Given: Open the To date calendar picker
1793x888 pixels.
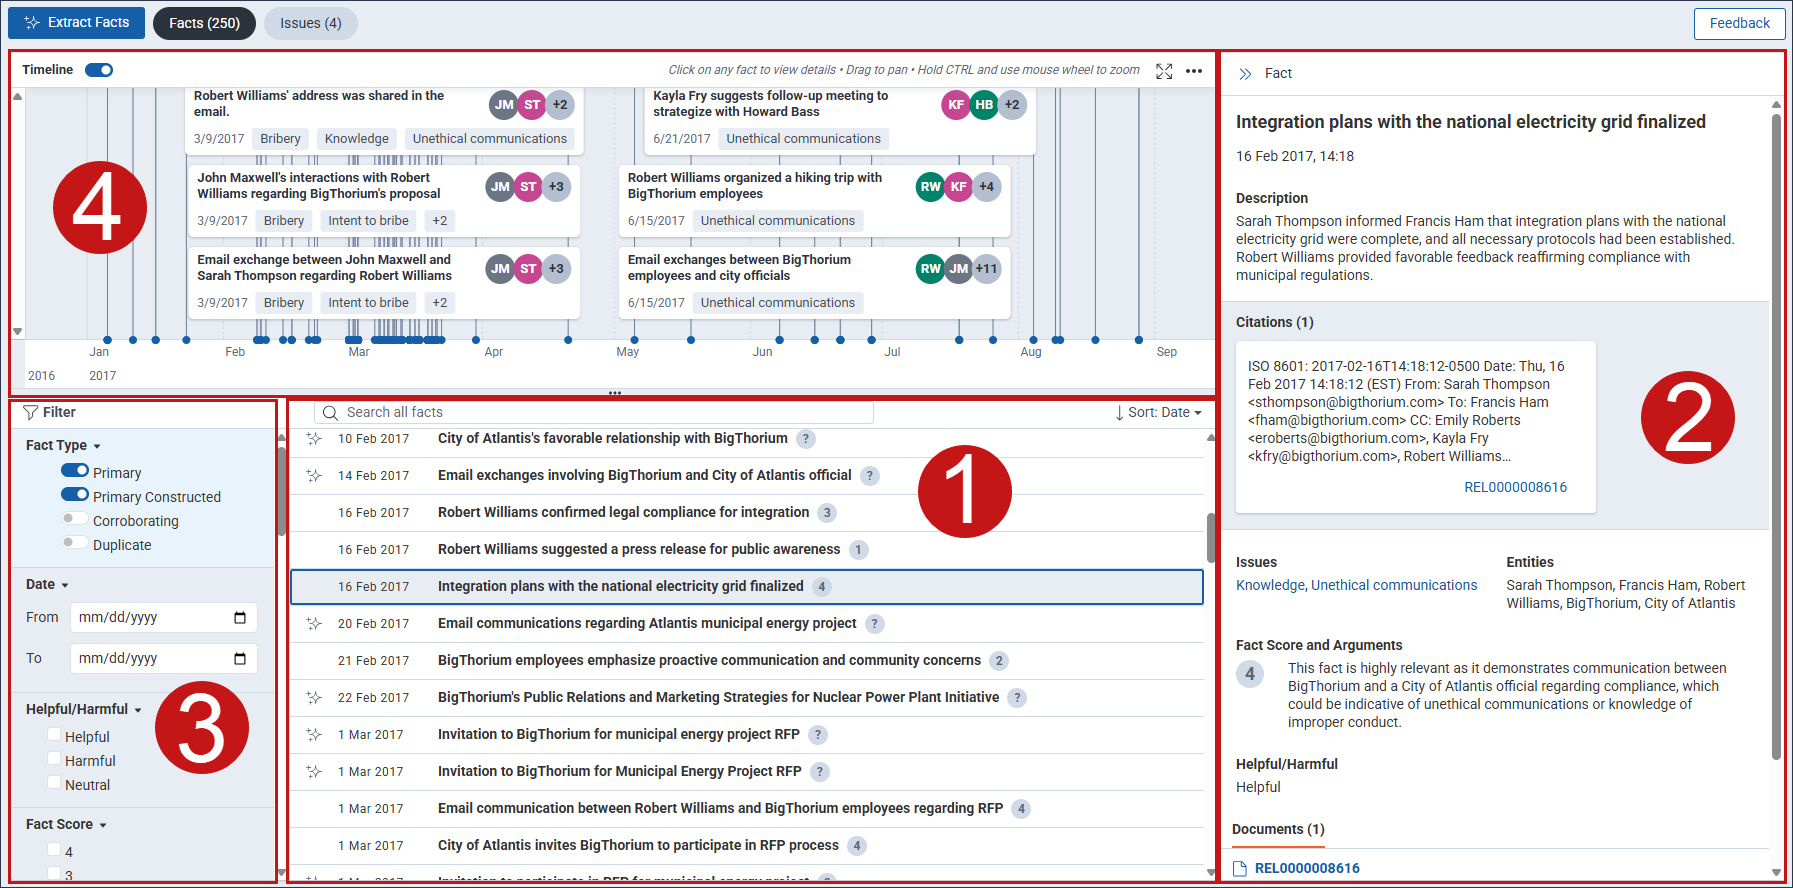Looking at the screenshot, I should [240, 659].
